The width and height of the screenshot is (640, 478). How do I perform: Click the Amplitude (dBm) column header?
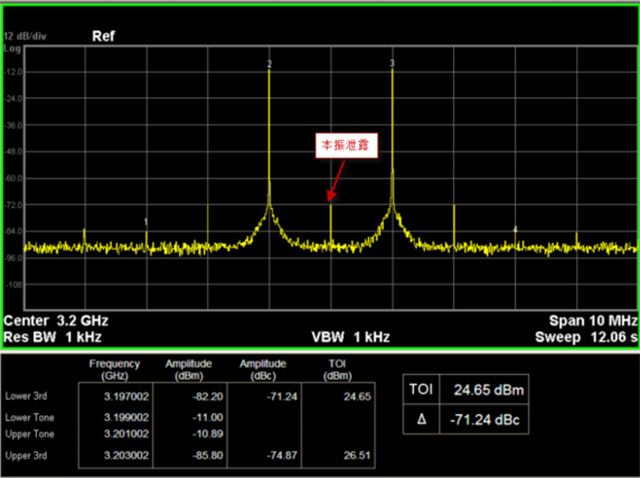[x=189, y=370]
